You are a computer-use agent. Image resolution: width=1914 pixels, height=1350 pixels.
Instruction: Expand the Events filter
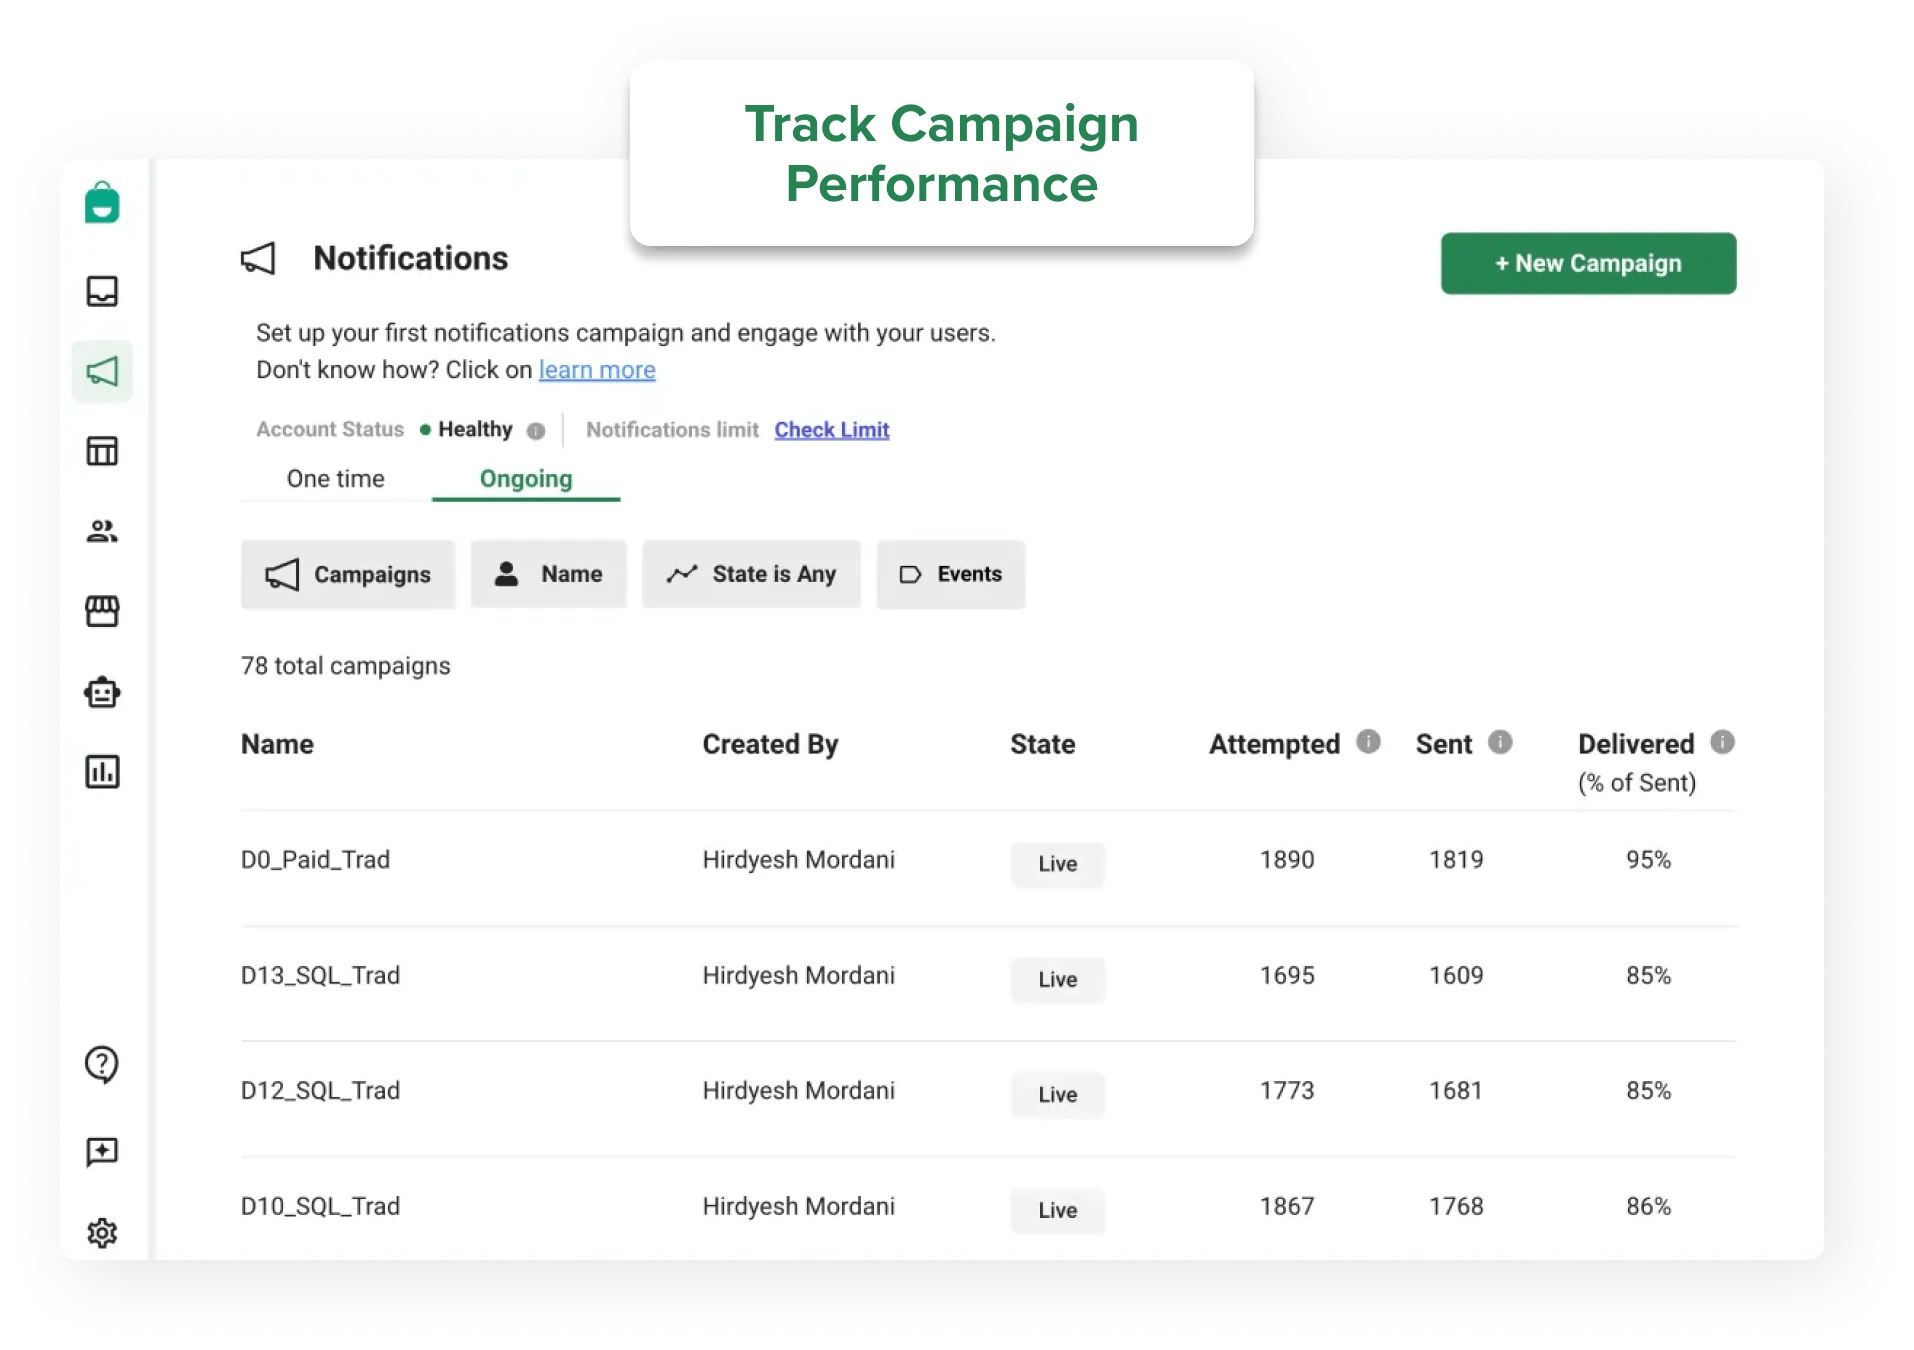[950, 574]
